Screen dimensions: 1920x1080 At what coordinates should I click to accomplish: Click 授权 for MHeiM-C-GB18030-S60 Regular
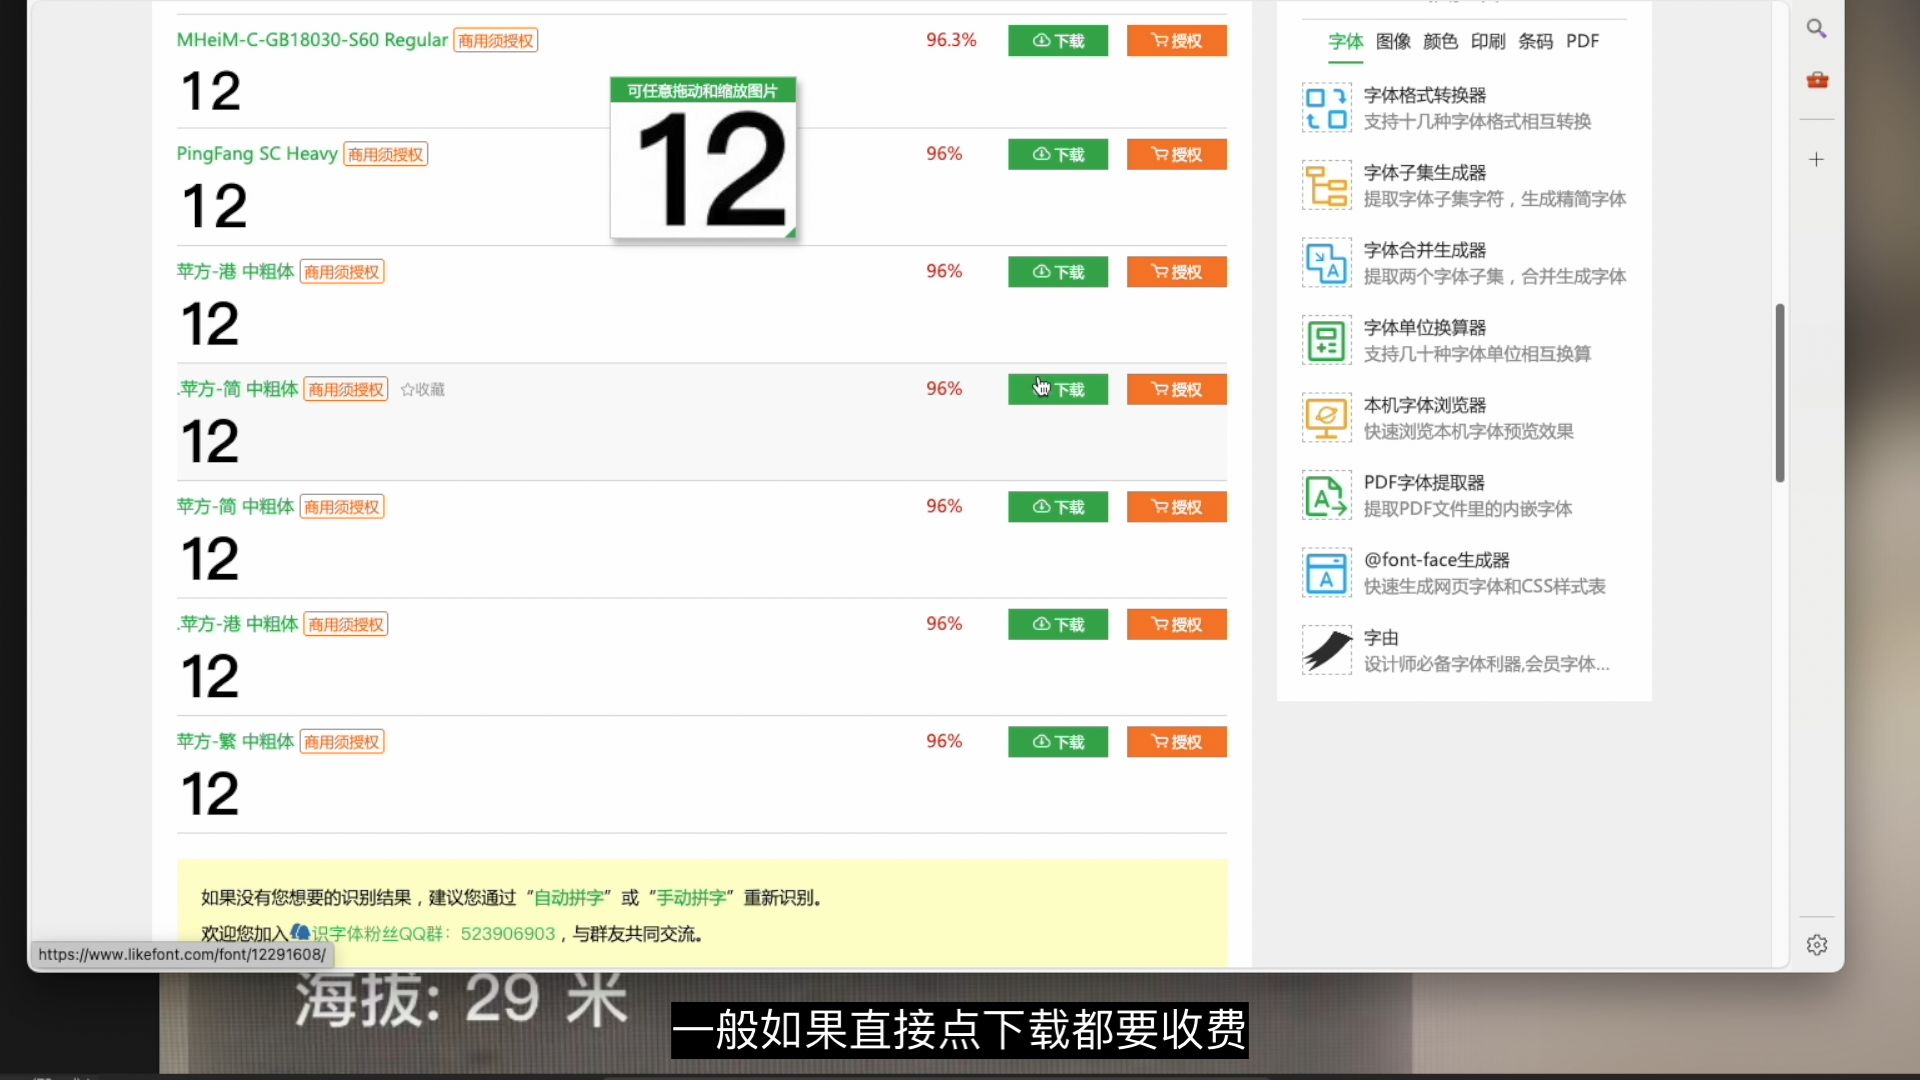pyautogui.click(x=1176, y=41)
